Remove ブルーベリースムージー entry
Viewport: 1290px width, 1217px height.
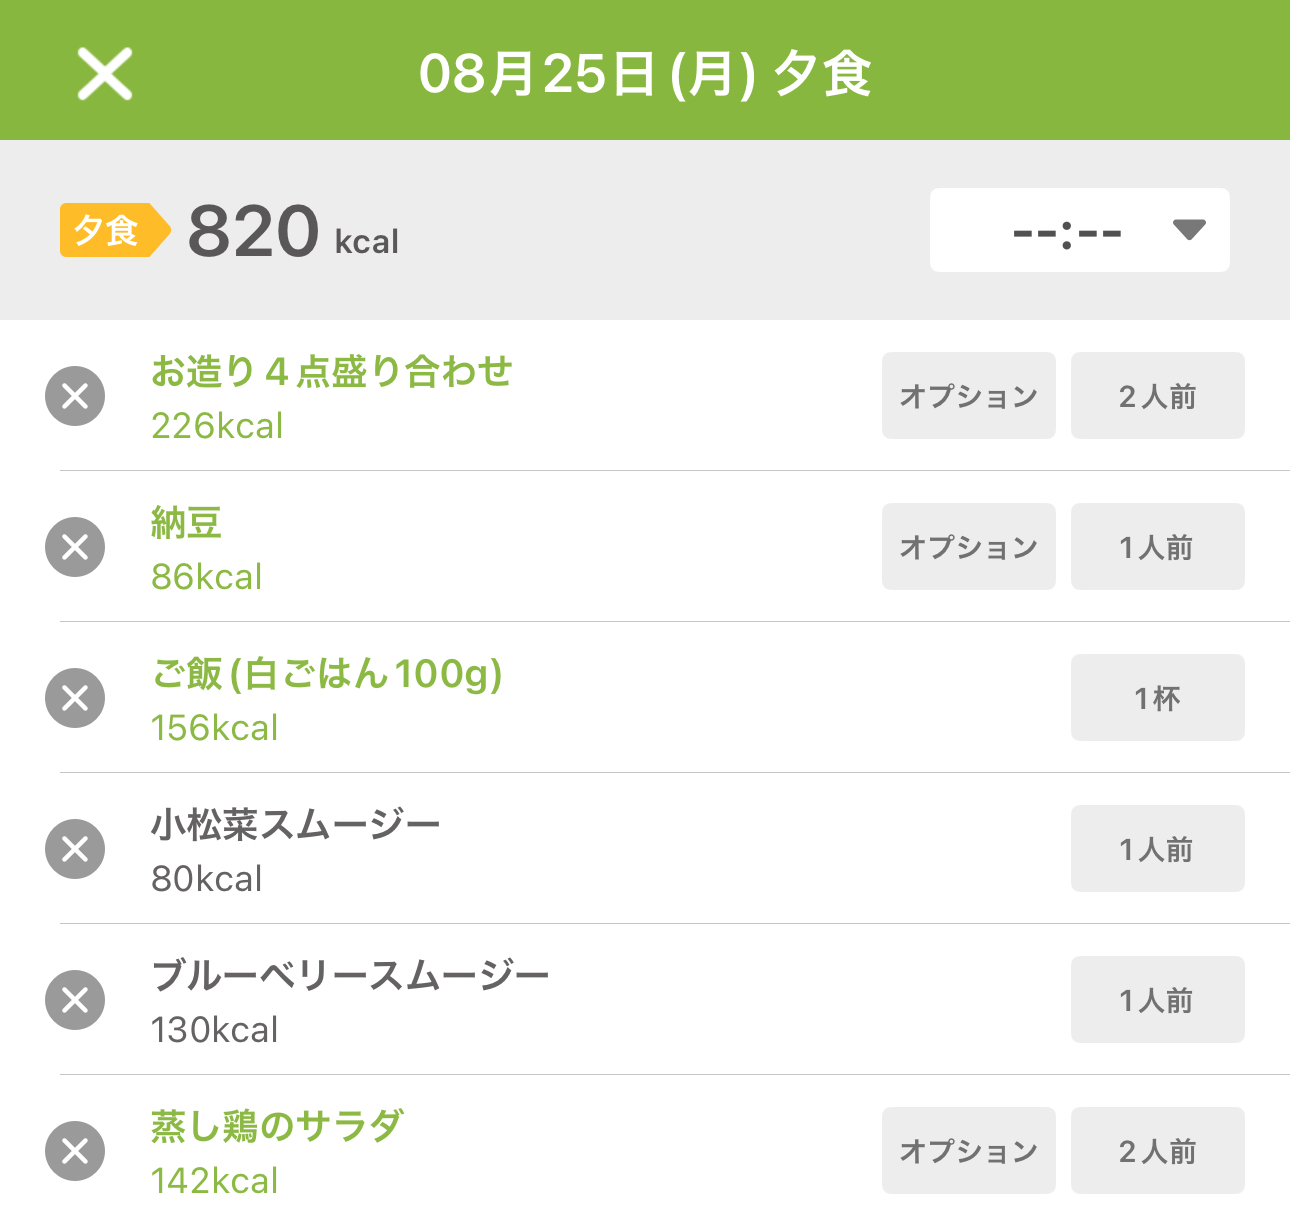click(75, 1000)
